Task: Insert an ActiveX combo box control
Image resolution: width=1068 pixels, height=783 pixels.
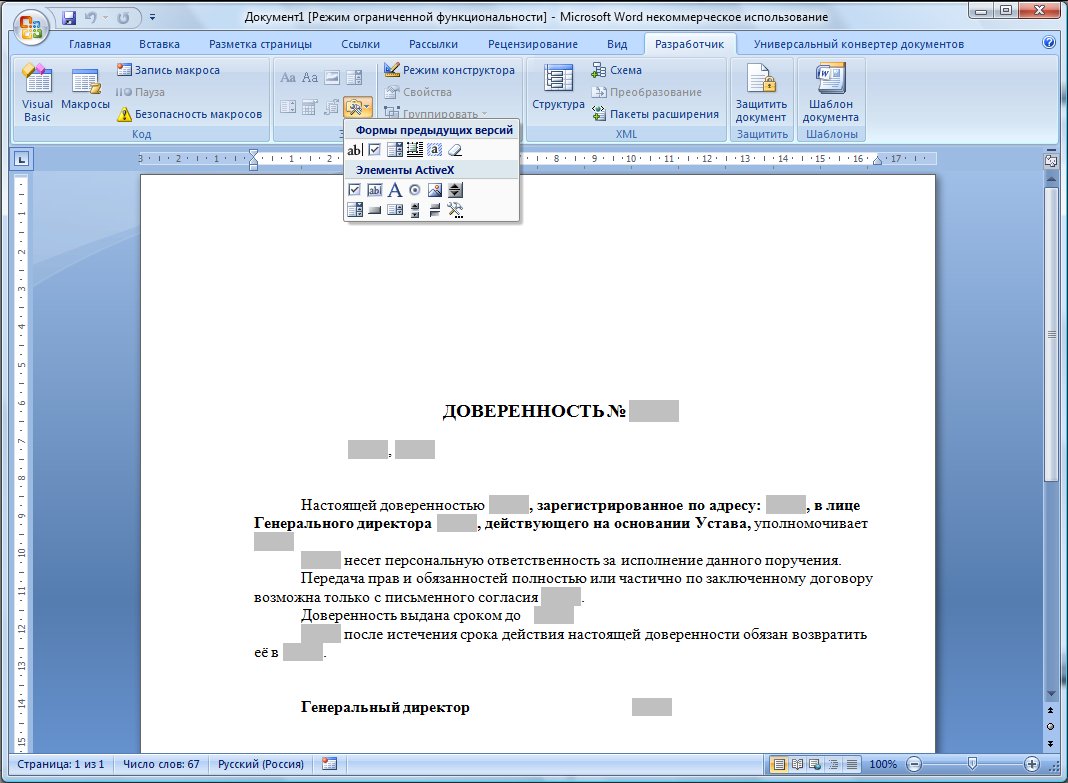Action: coord(354,210)
